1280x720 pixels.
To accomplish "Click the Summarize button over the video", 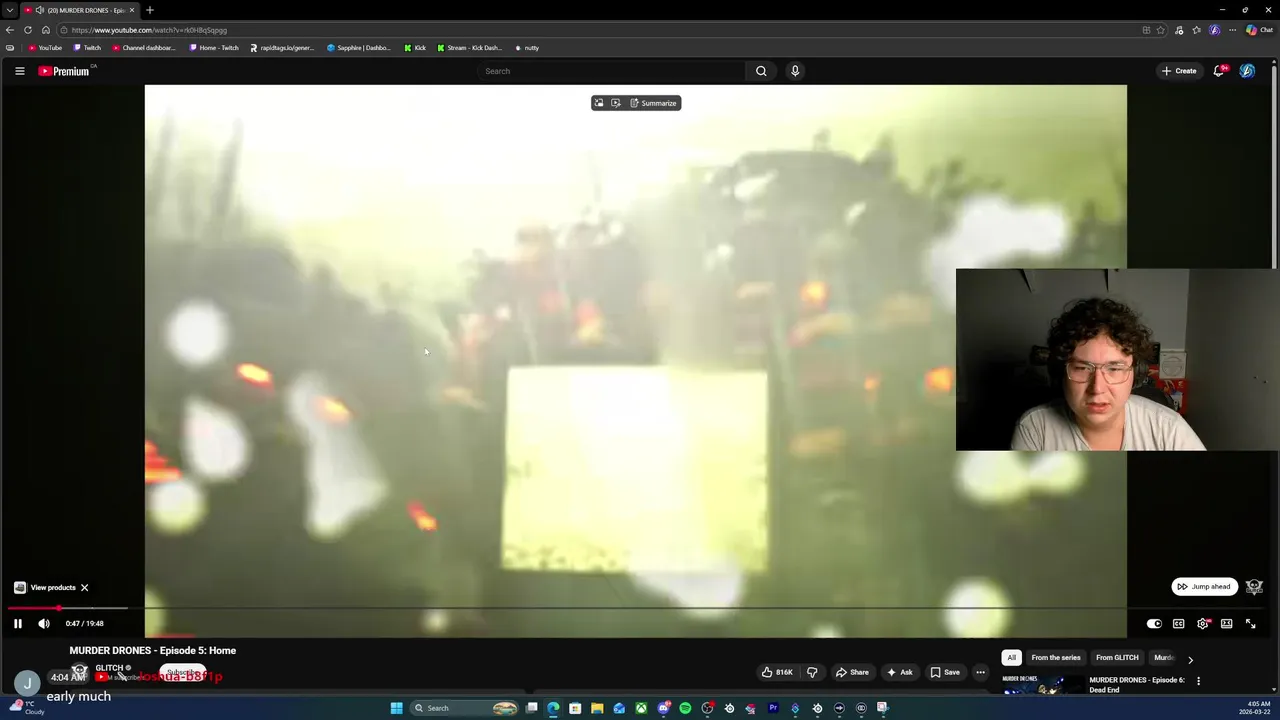I will 653,103.
